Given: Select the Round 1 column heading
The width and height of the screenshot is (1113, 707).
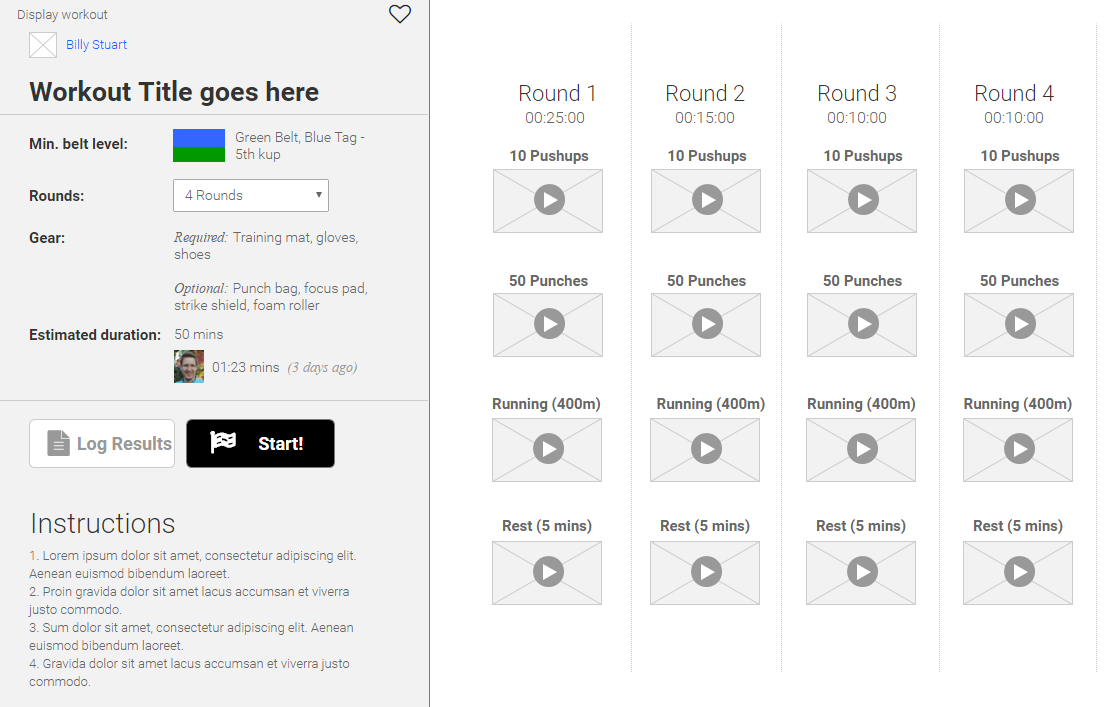Looking at the screenshot, I should [x=557, y=93].
